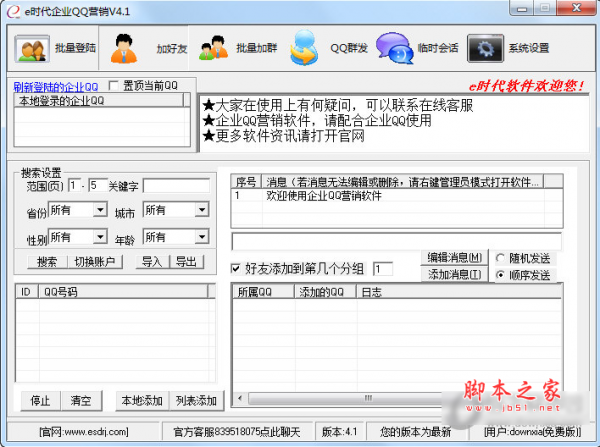
Task: Click the range end page field showing 5
Action: click(x=97, y=186)
